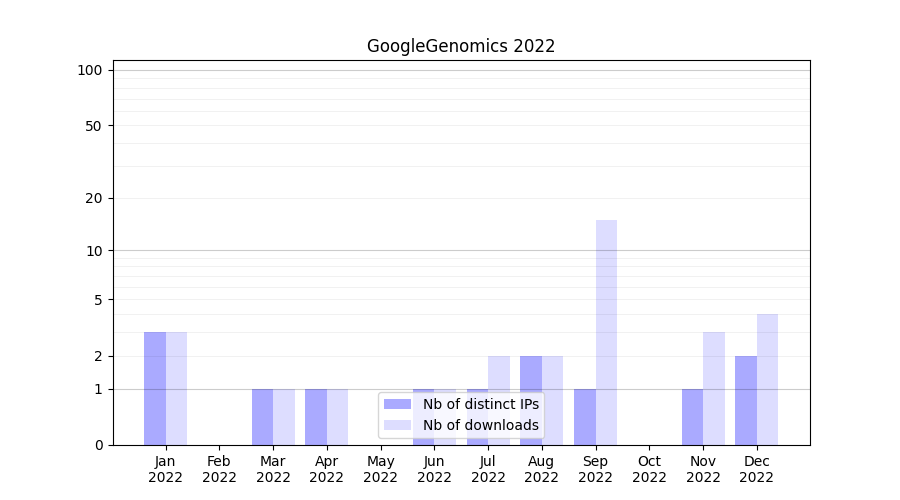Screen dimensions: 900x500
Task: Click the Aug 2022 distinct IPs bar
Action: (x=531, y=400)
